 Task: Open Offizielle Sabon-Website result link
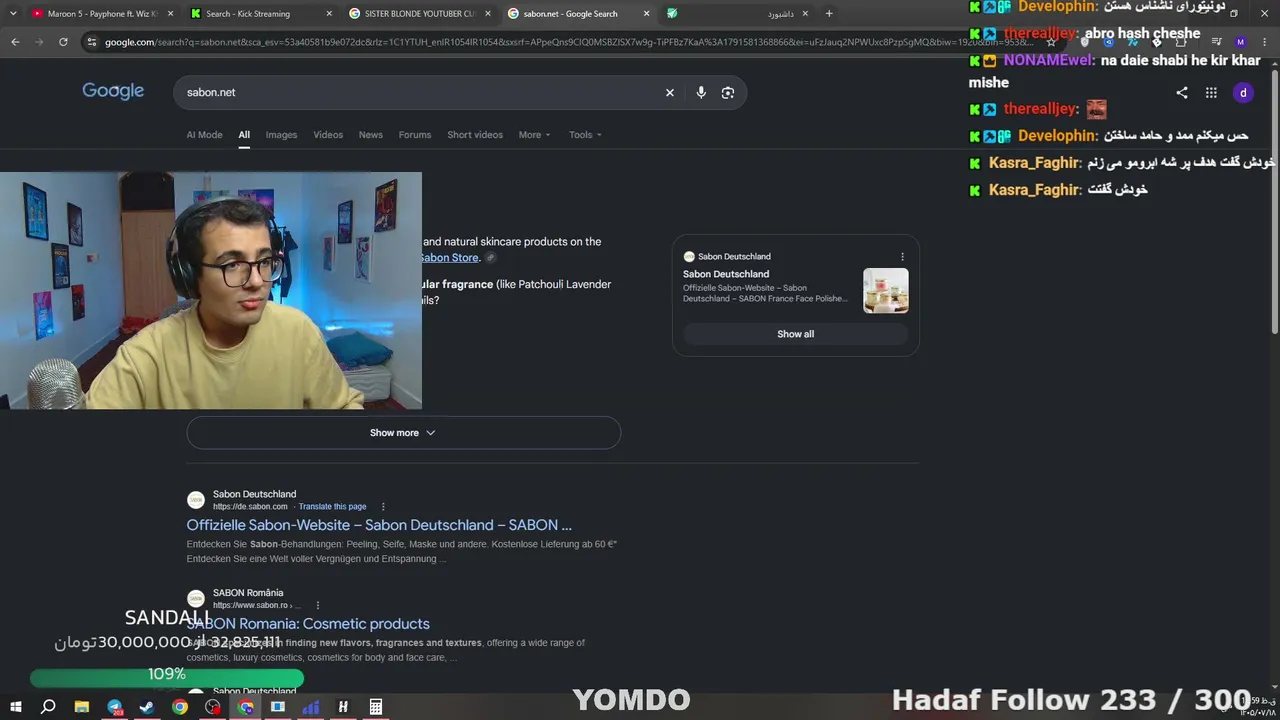pyautogui.click(x=379, y=525)
